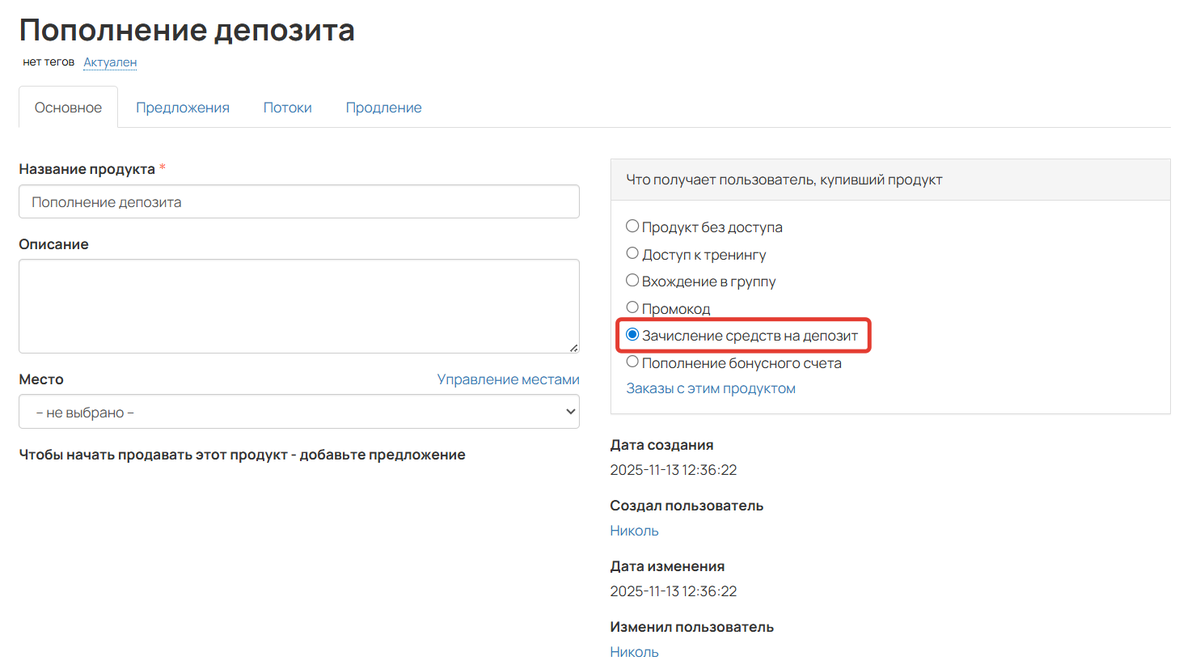The width and height of the screenshot is (1200, 669).
Task: Choose Продукт без доступа
Action: (x=632, y=225)
